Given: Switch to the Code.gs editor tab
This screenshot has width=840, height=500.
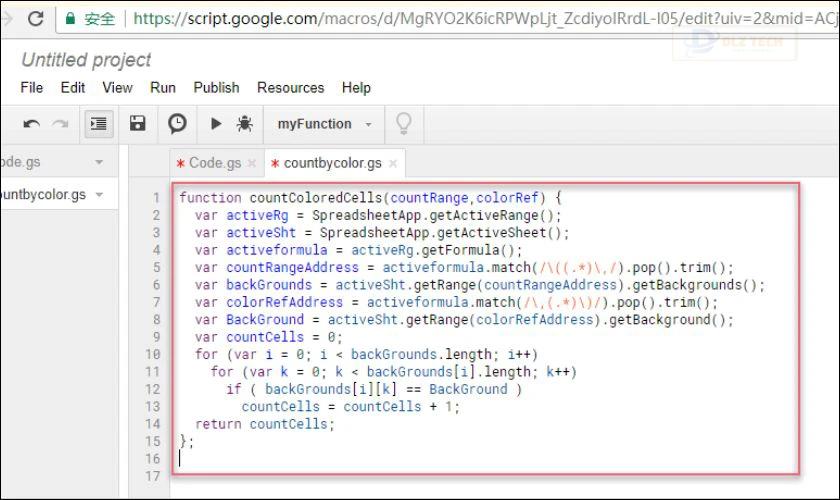Looking at the screenshot, I should (x=215, y=163).
